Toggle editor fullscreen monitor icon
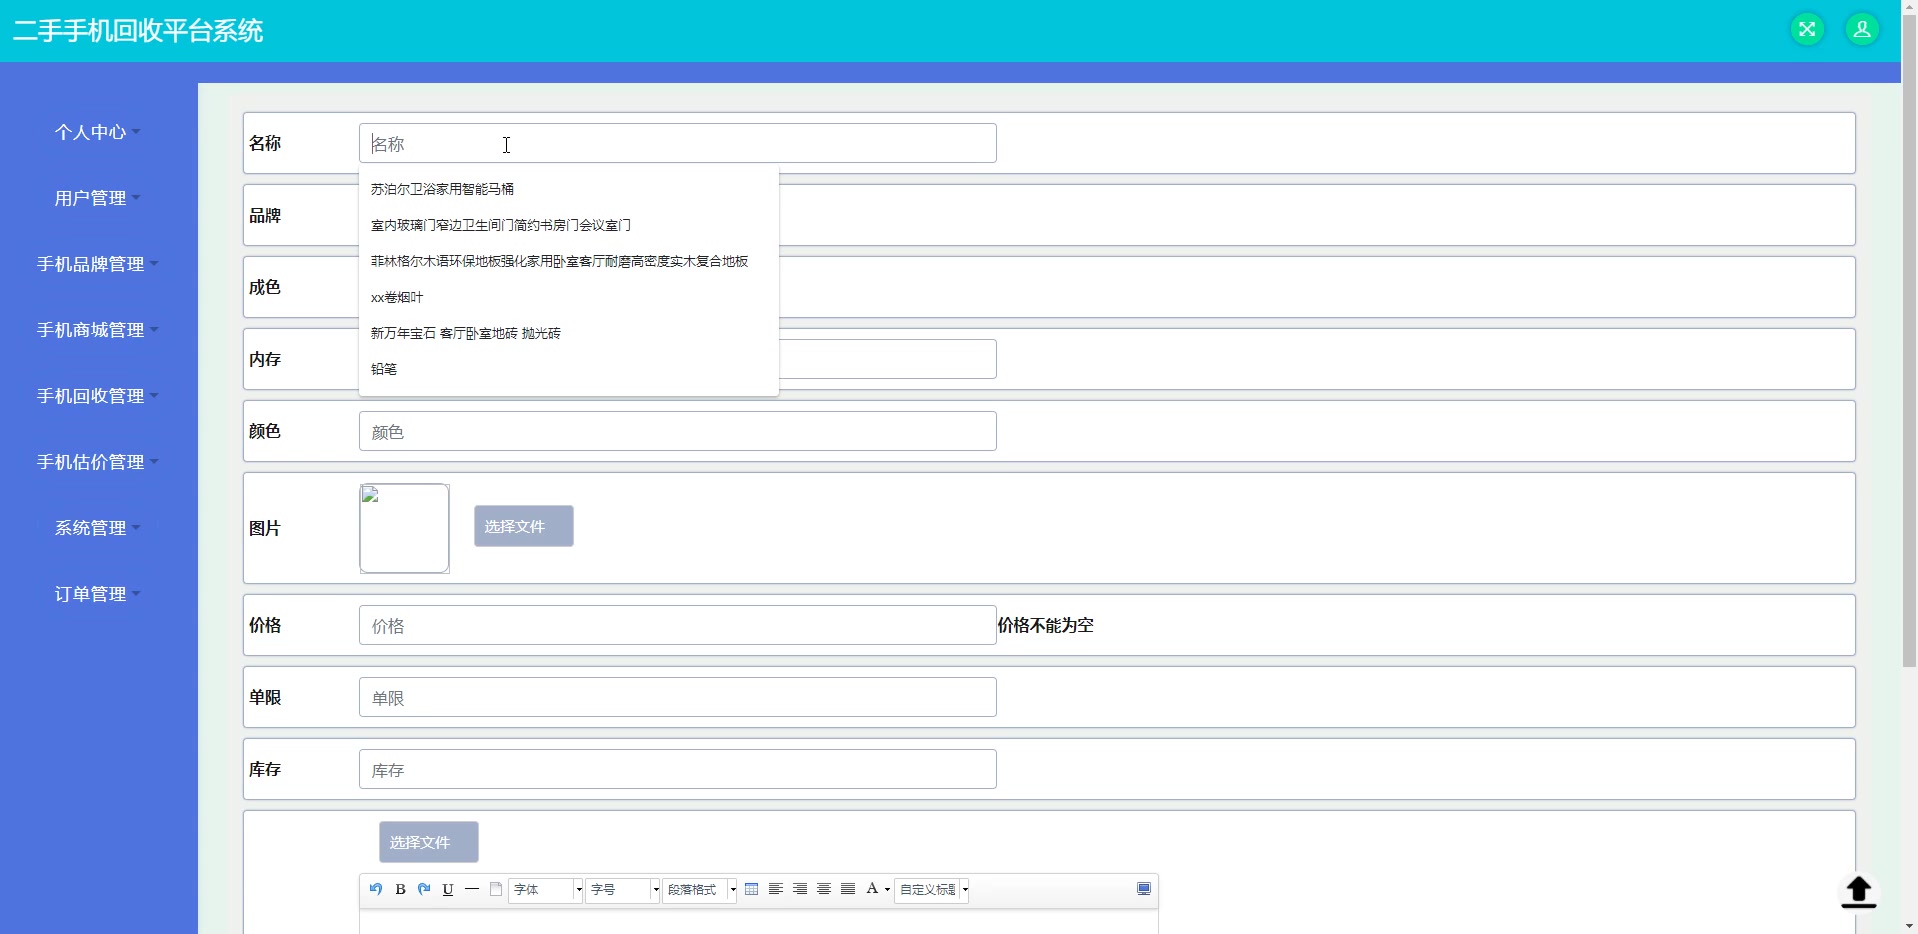1918x934 pixels. click(x=1144, y=889)
